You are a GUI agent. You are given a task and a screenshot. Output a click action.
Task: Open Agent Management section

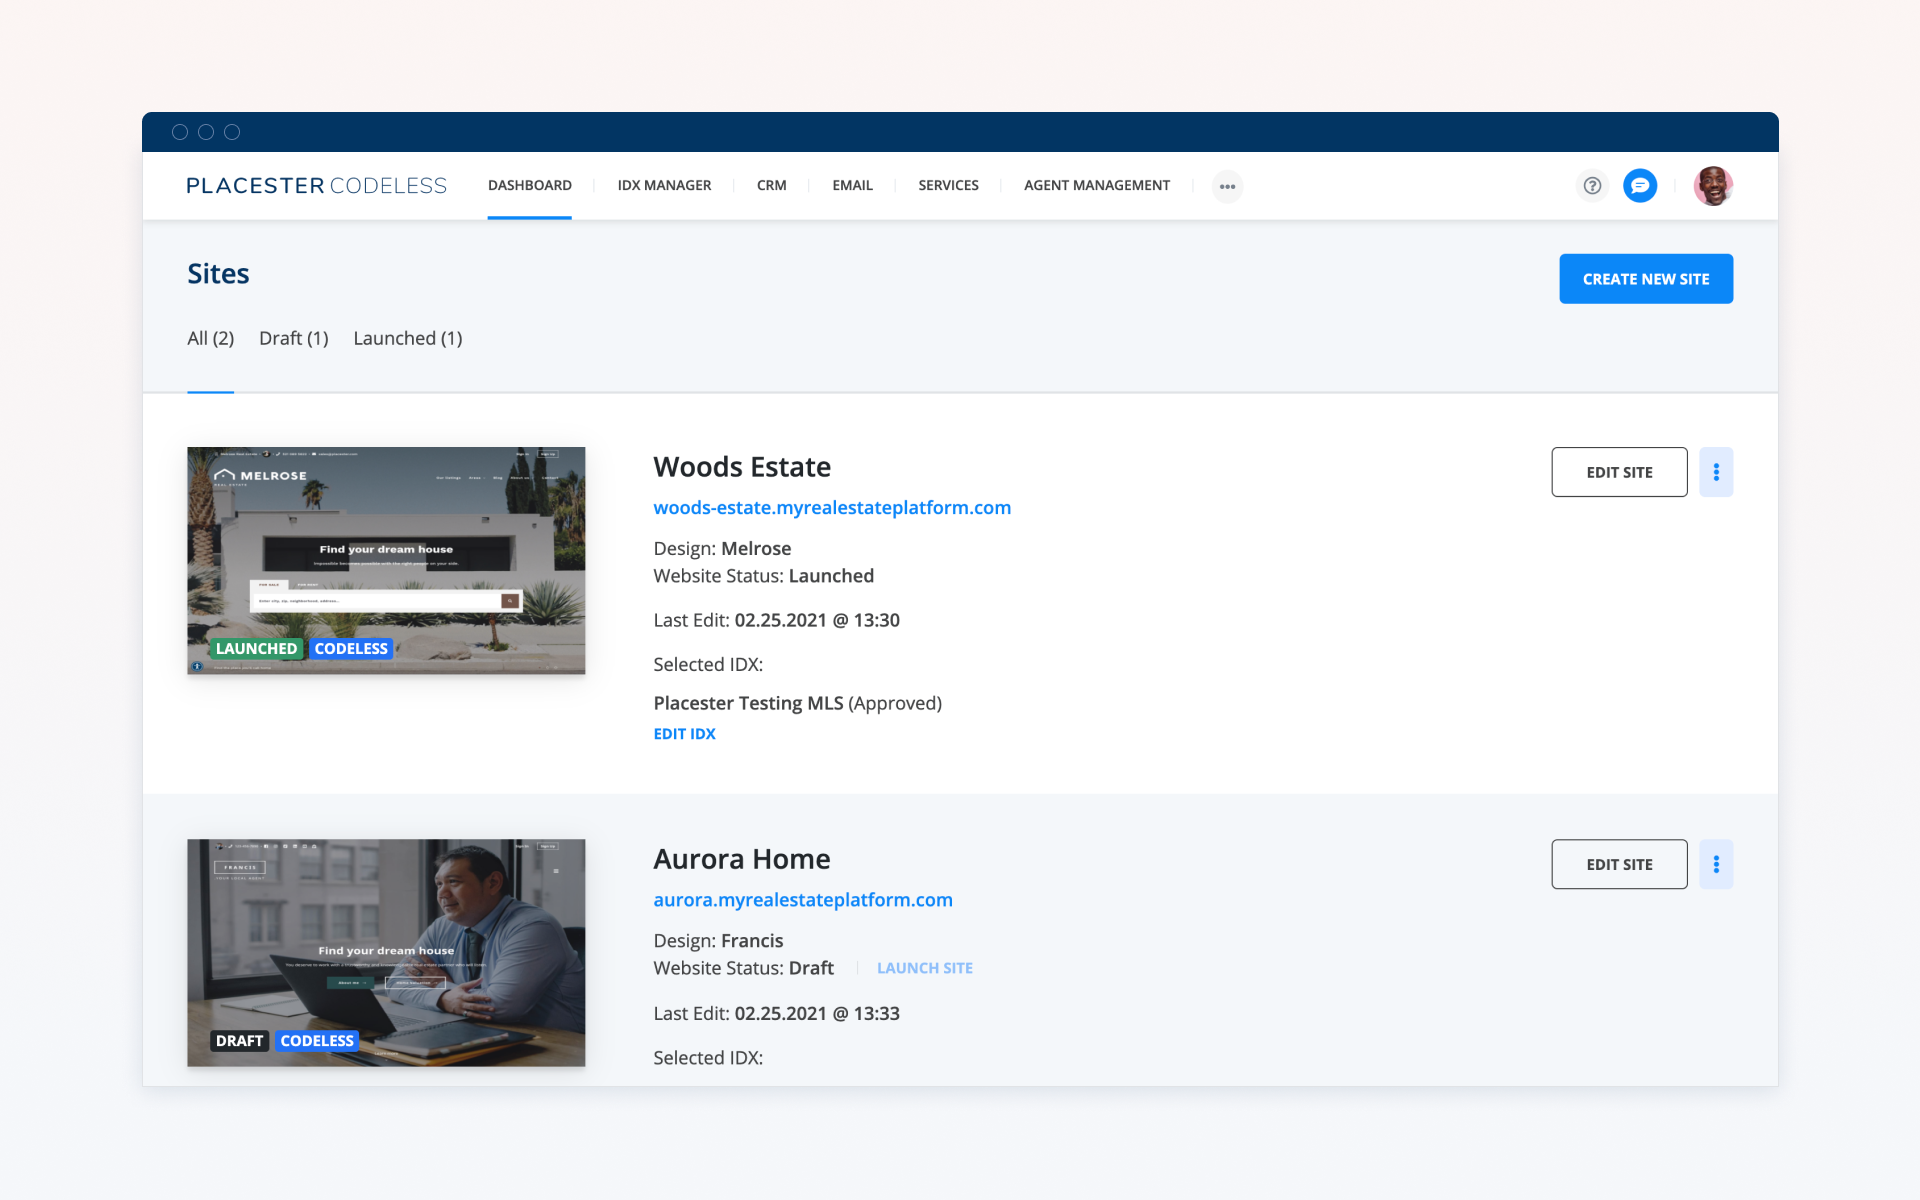pos(1096,186)
